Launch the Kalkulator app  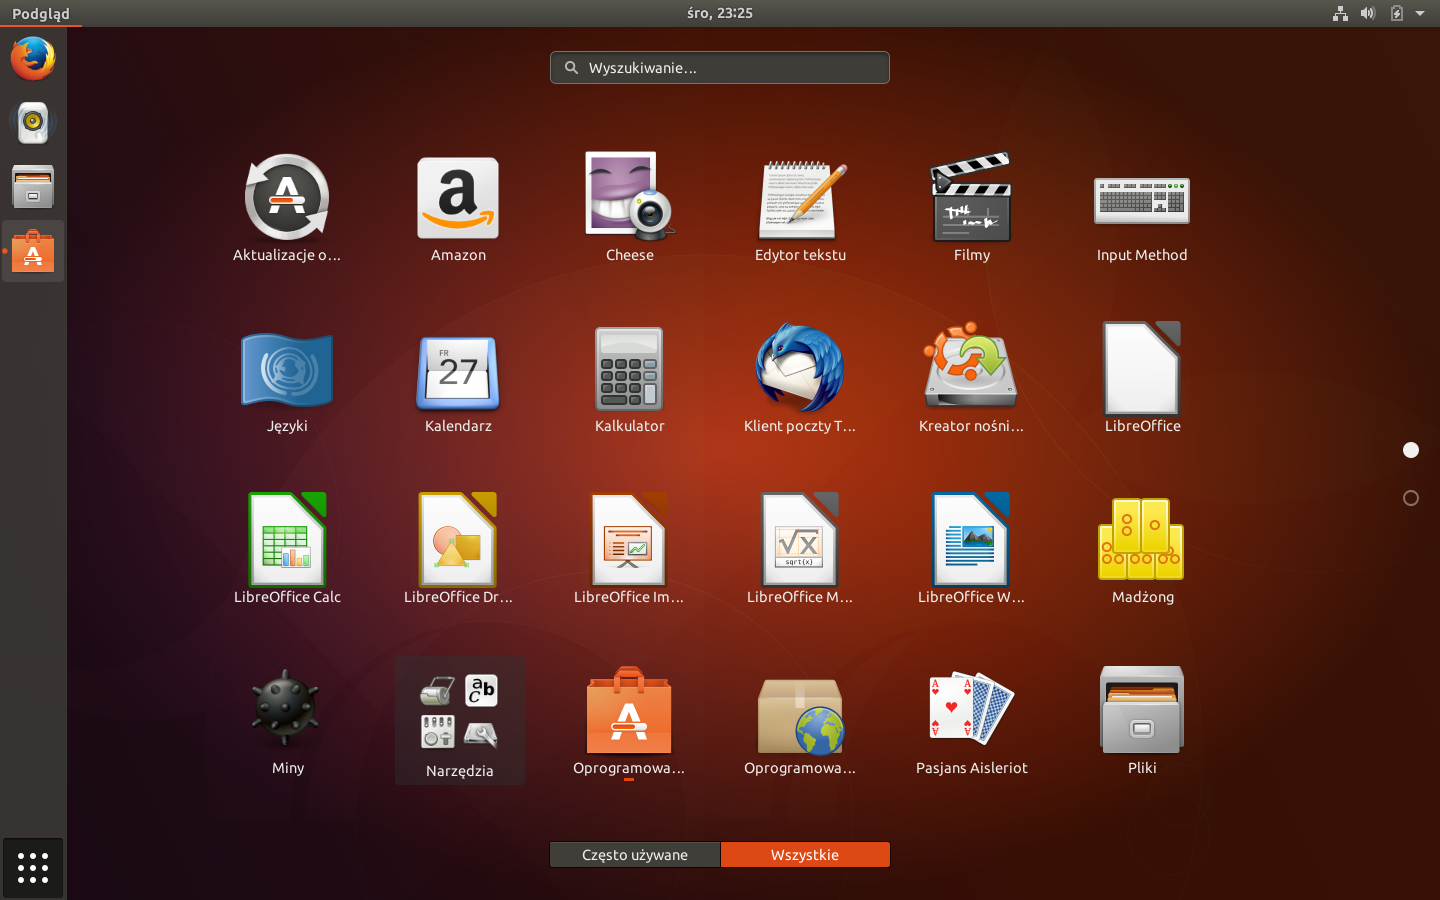(x=629, y=379)
